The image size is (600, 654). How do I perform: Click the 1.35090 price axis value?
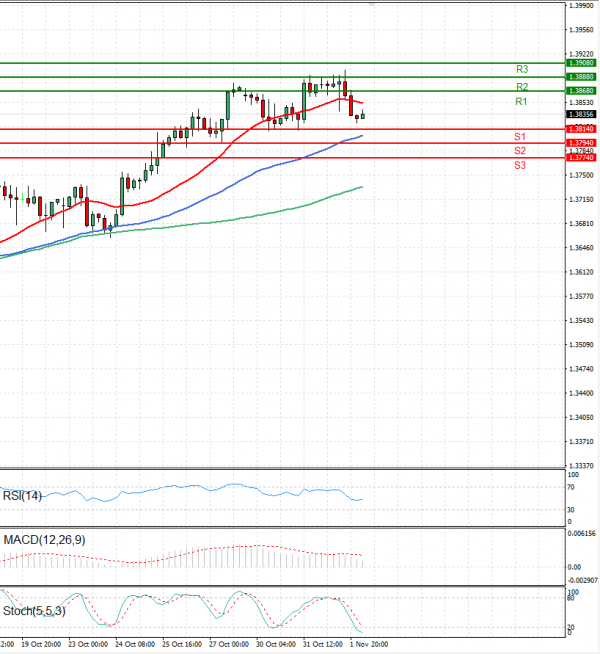[581, 345]
